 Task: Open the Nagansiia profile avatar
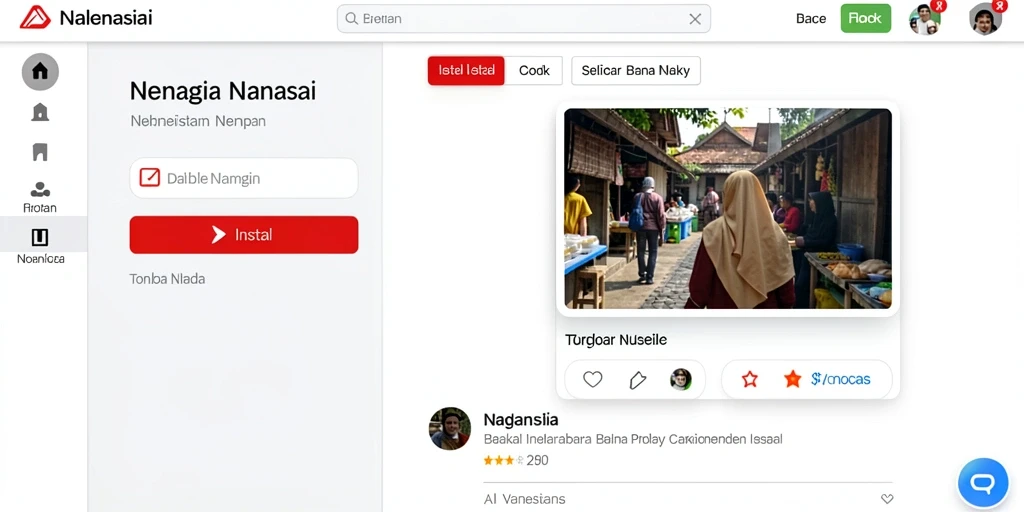coord(450,428)
